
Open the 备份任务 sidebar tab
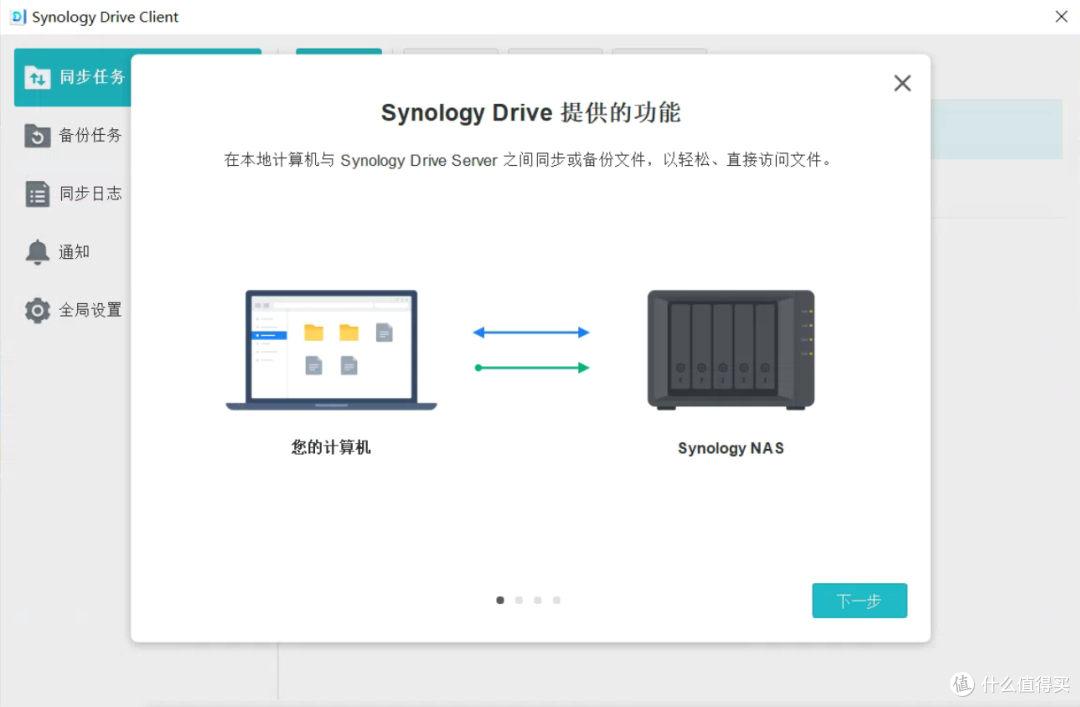(72, 135)
